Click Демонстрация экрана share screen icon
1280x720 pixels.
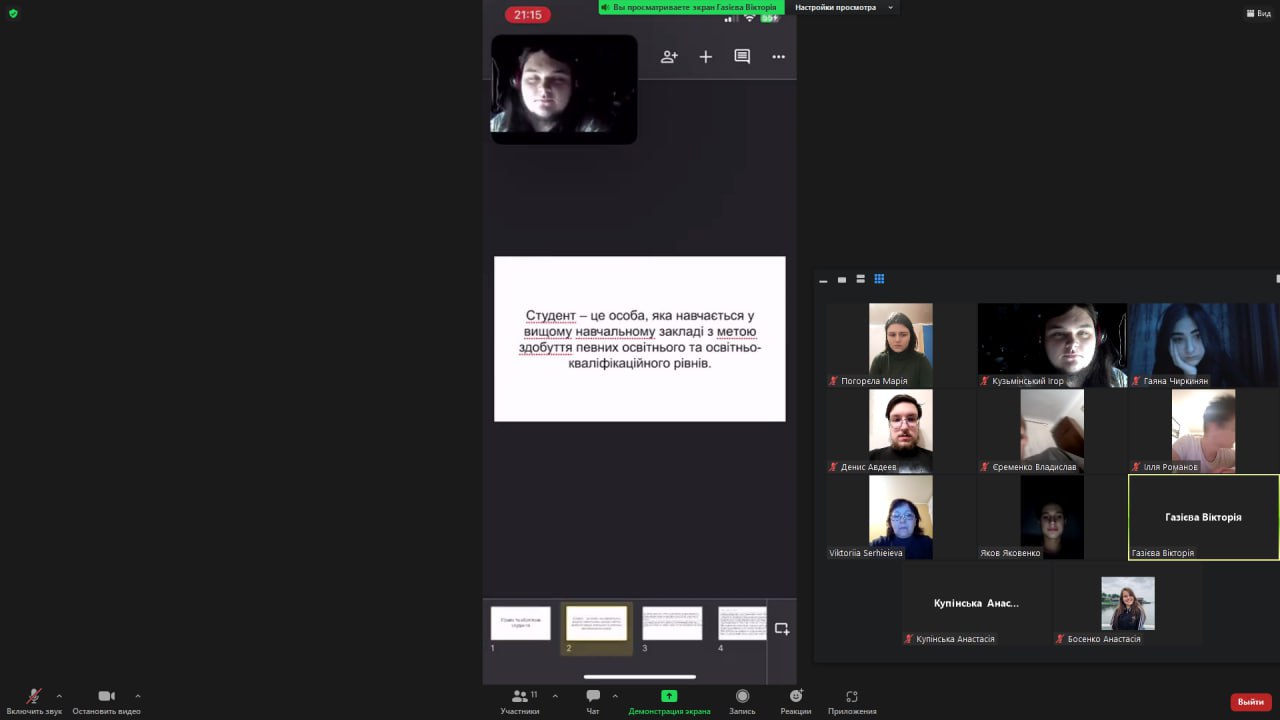click(669, 697)
